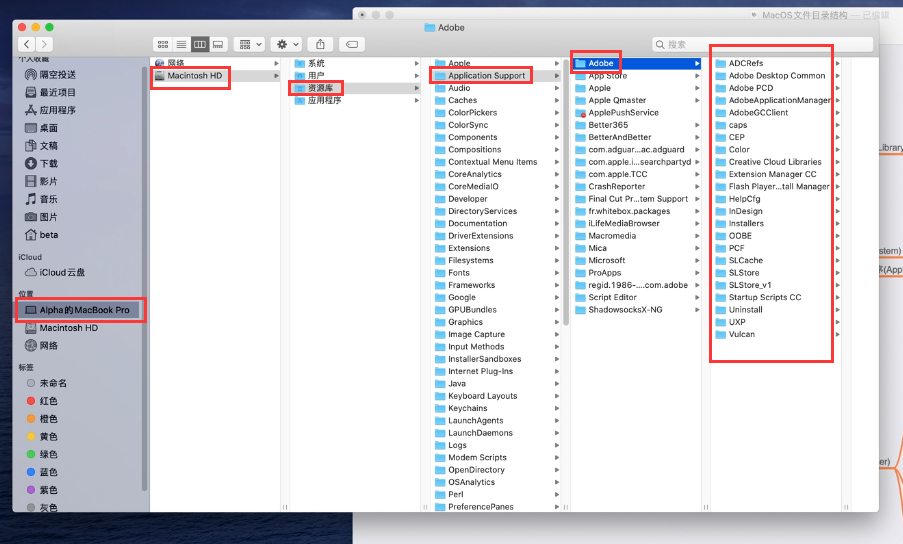Select Alpha的MacBook Pro in sidebar

click(79, 310)
